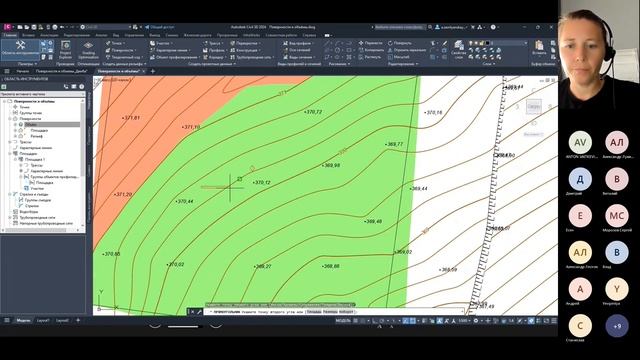Image resolution: width=640 pixels, height=360 pixels.
Task: Select the Масштаб (Scale) tool
Action: pos(398,58)
